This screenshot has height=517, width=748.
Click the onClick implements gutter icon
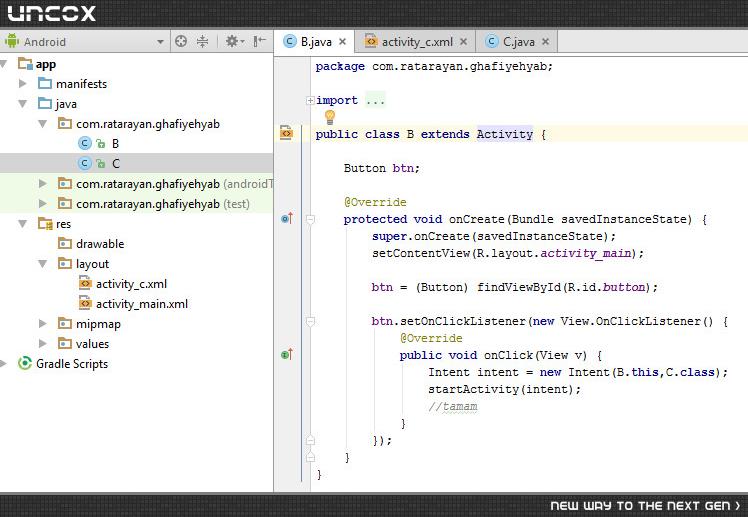(287, 354)
